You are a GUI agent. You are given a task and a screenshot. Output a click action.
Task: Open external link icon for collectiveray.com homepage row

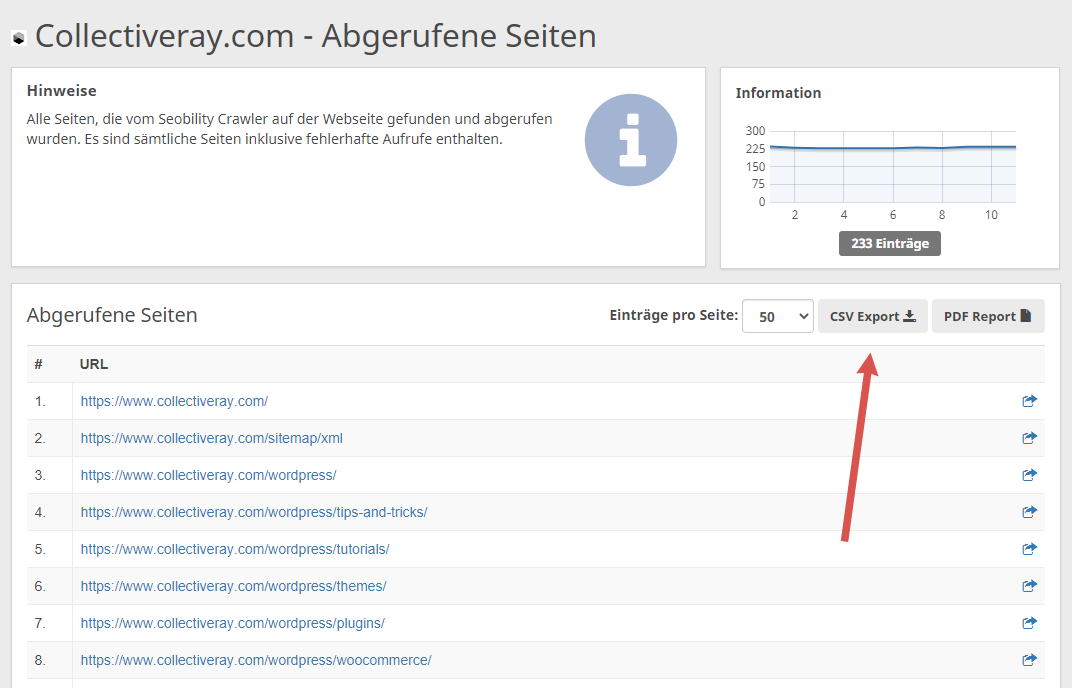click(1029, 401)
